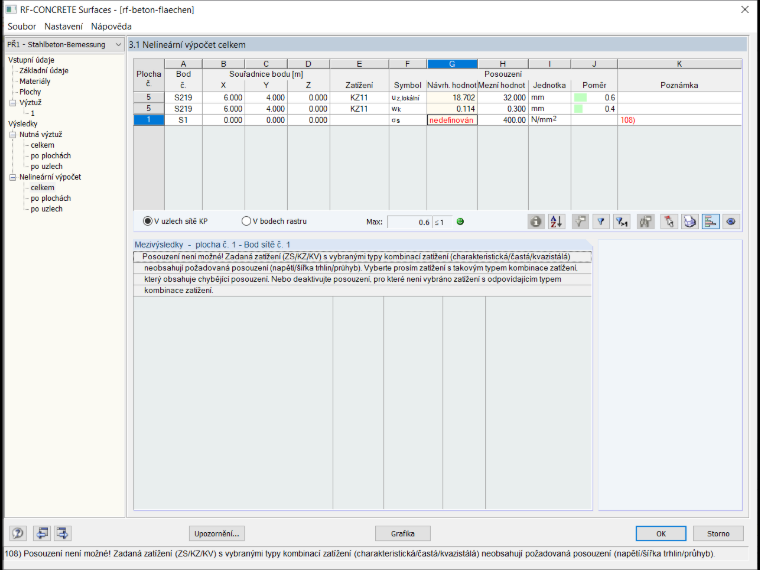Screen dimensions: 760x570
Task: Collapse the Nutná výztuž tree node
Action: [x=13, y=135]
